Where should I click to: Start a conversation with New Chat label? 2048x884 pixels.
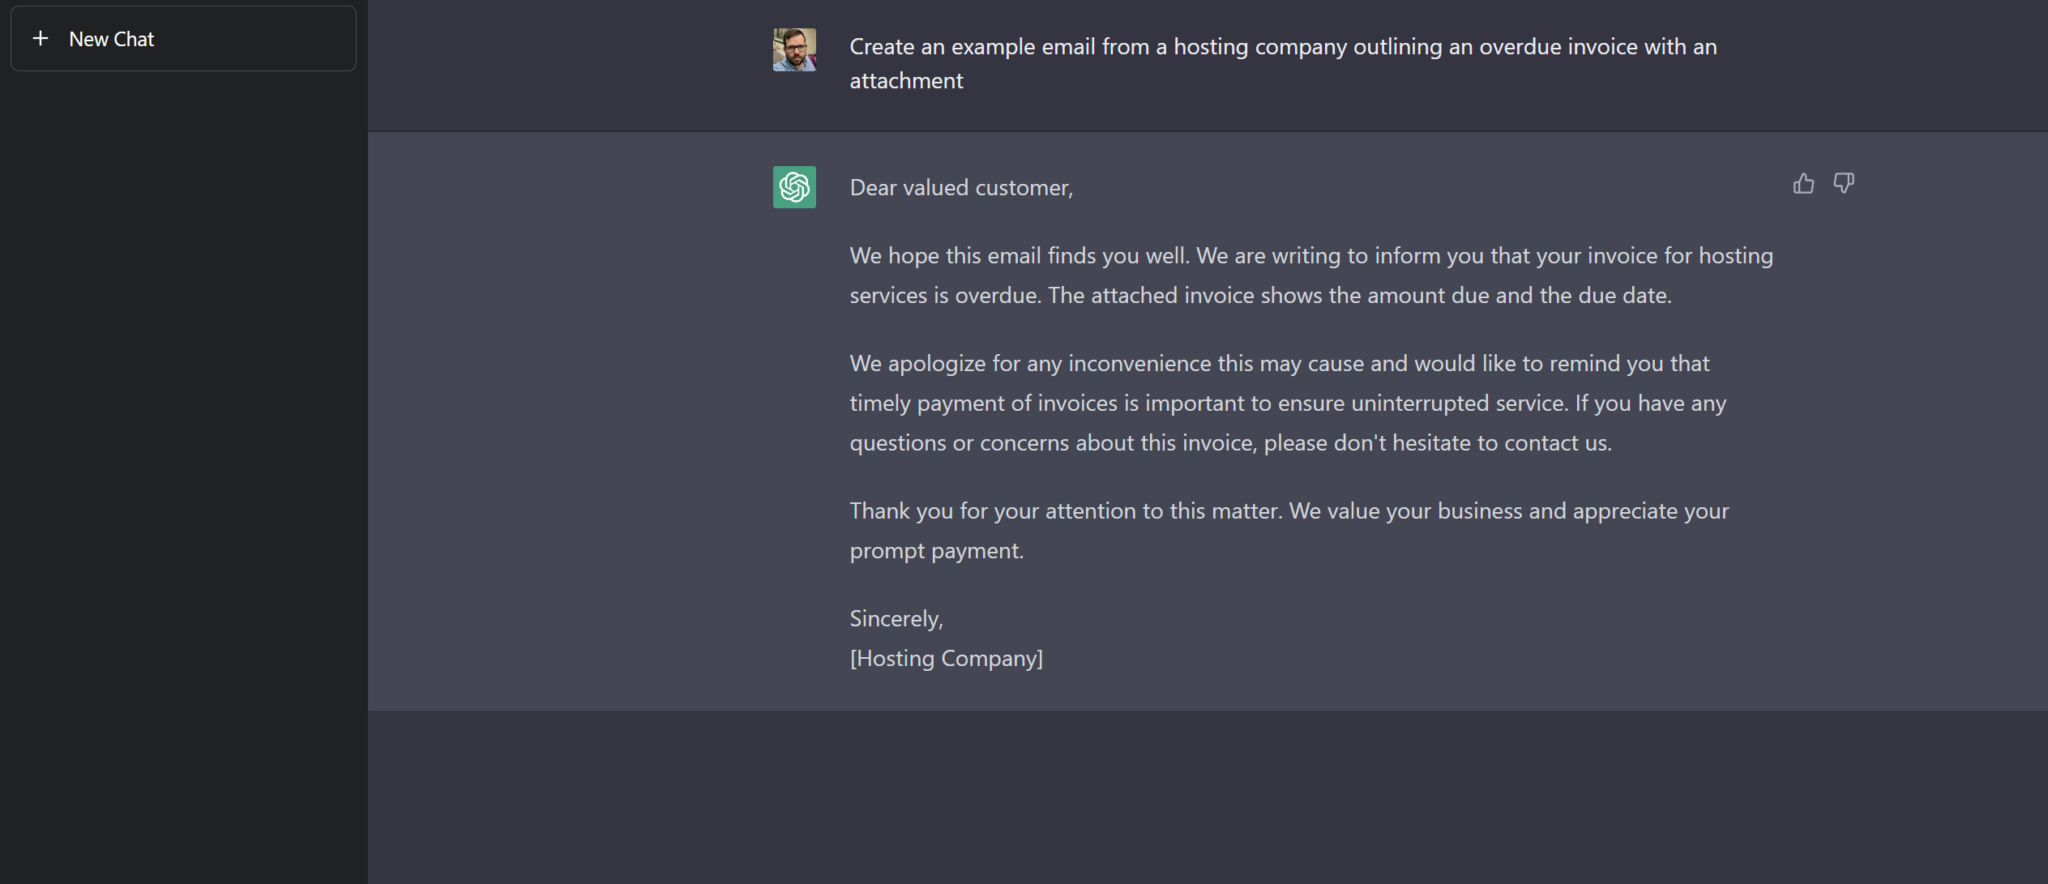coord(111,39)
